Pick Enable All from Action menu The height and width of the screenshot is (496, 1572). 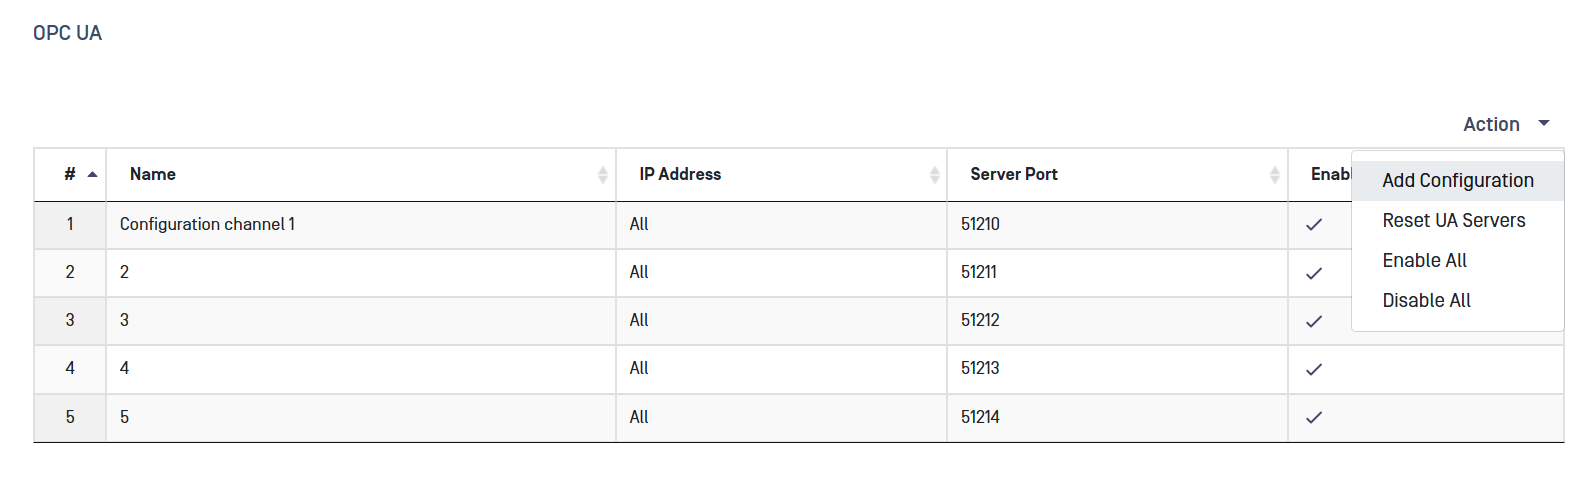(x=1424, y=261)
